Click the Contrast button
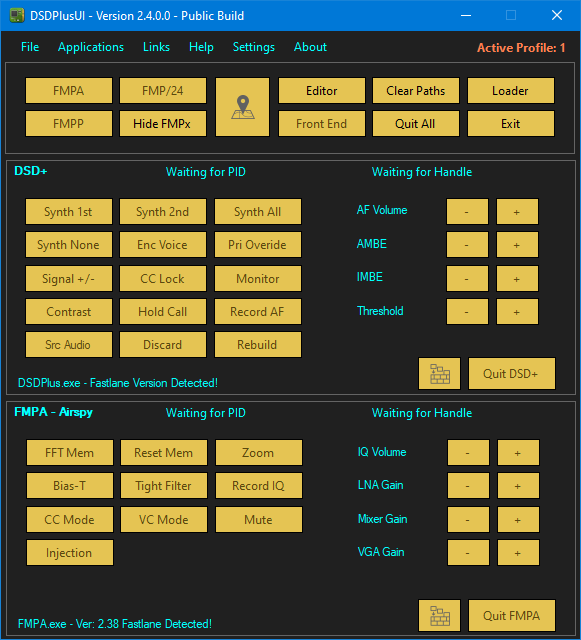 point(69,311)
